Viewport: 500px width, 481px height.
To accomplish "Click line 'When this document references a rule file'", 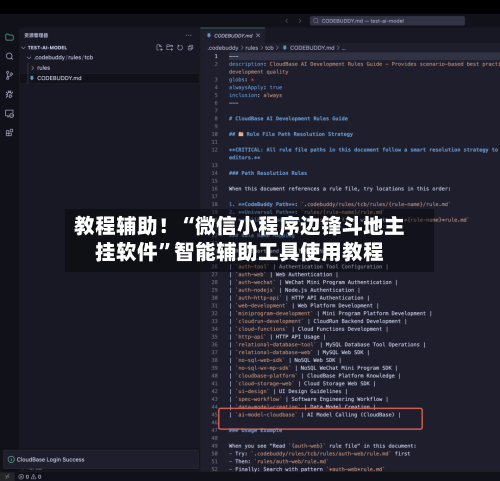I will [x=340, y=189].
